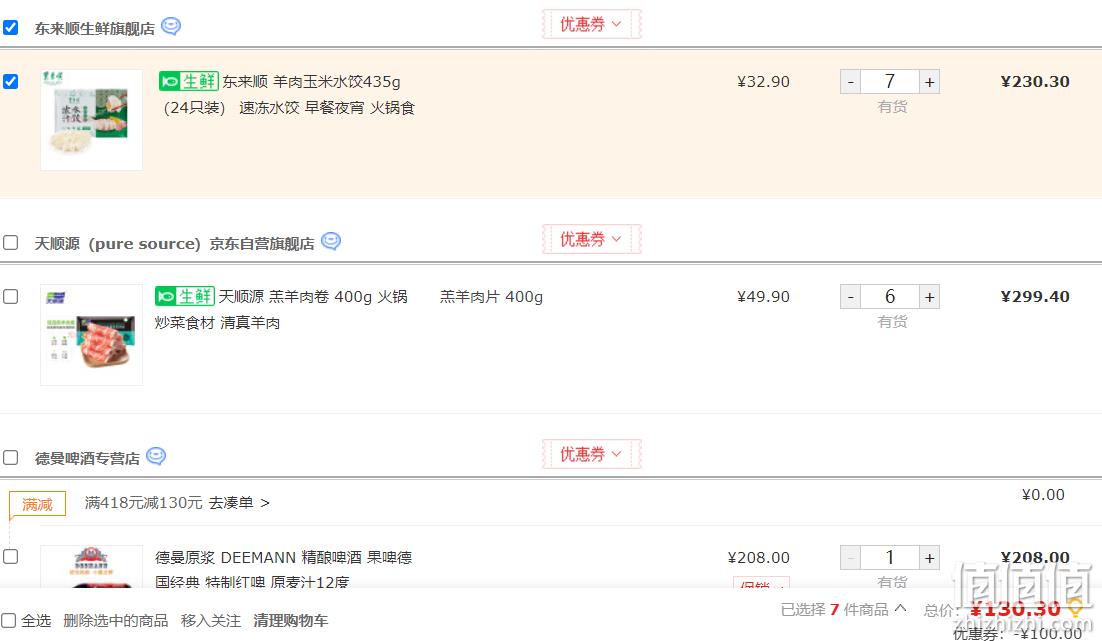Viewport: 1102px width, 641px height.
Task: Decrease 羔羊肉卷 quantity with minus
Action: 850,297
